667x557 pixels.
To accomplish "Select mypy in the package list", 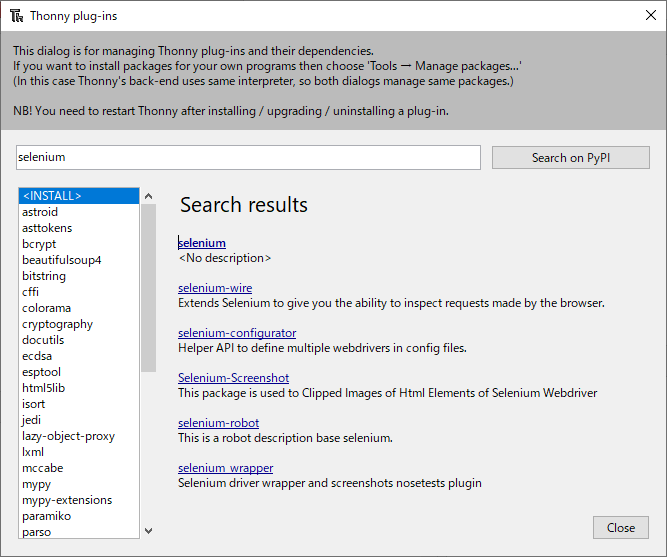I will 79,484.
